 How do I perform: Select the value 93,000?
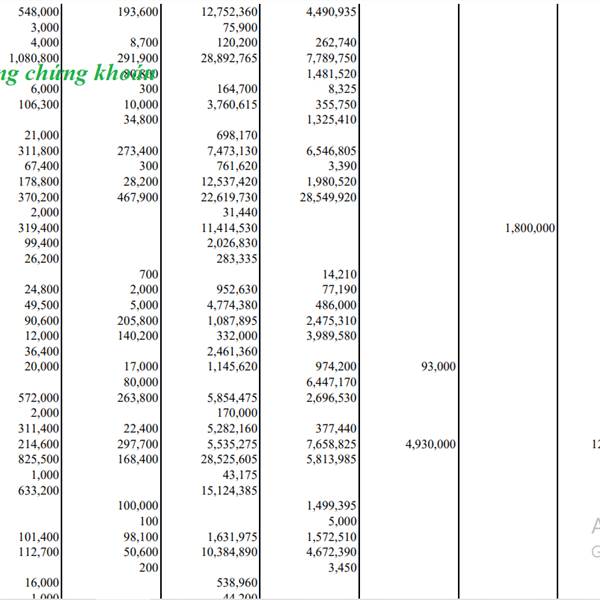coord(439,367)
